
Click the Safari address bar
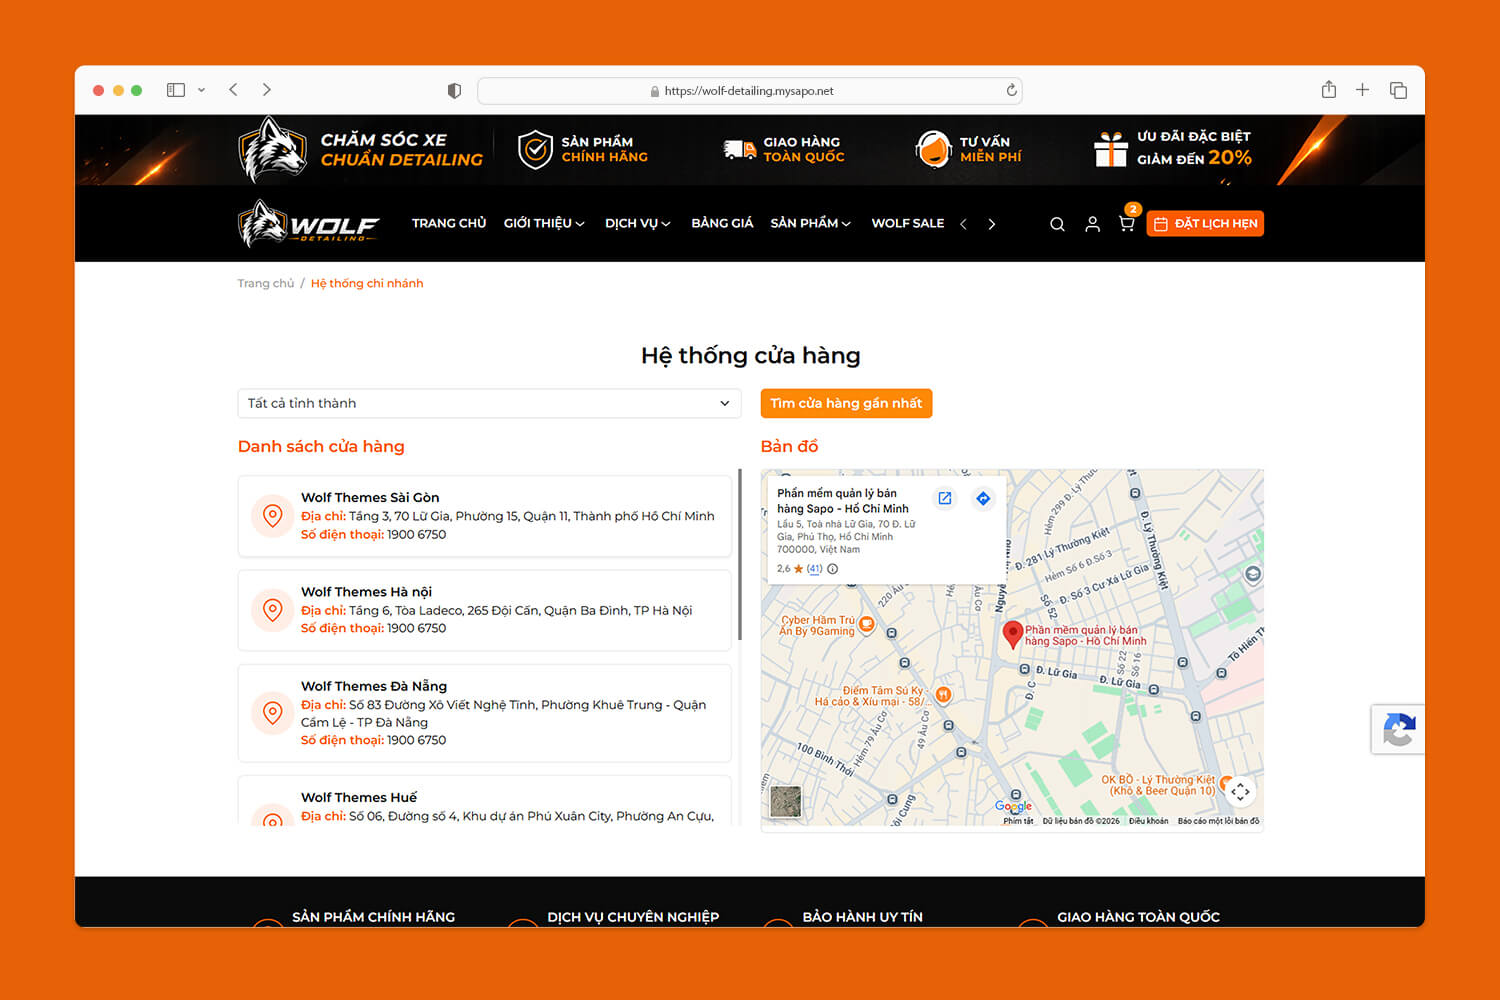[x=749, y=90]
